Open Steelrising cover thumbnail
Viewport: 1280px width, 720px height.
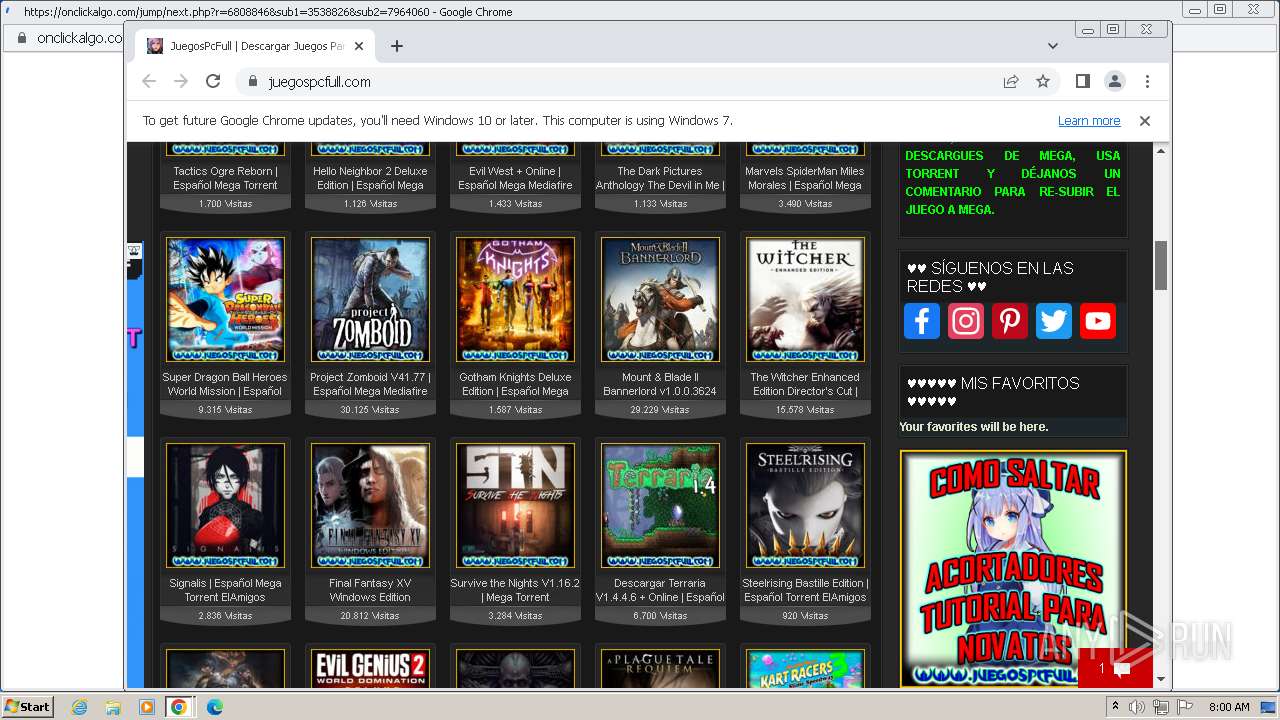pyautogui.click(x=805, y=506)
